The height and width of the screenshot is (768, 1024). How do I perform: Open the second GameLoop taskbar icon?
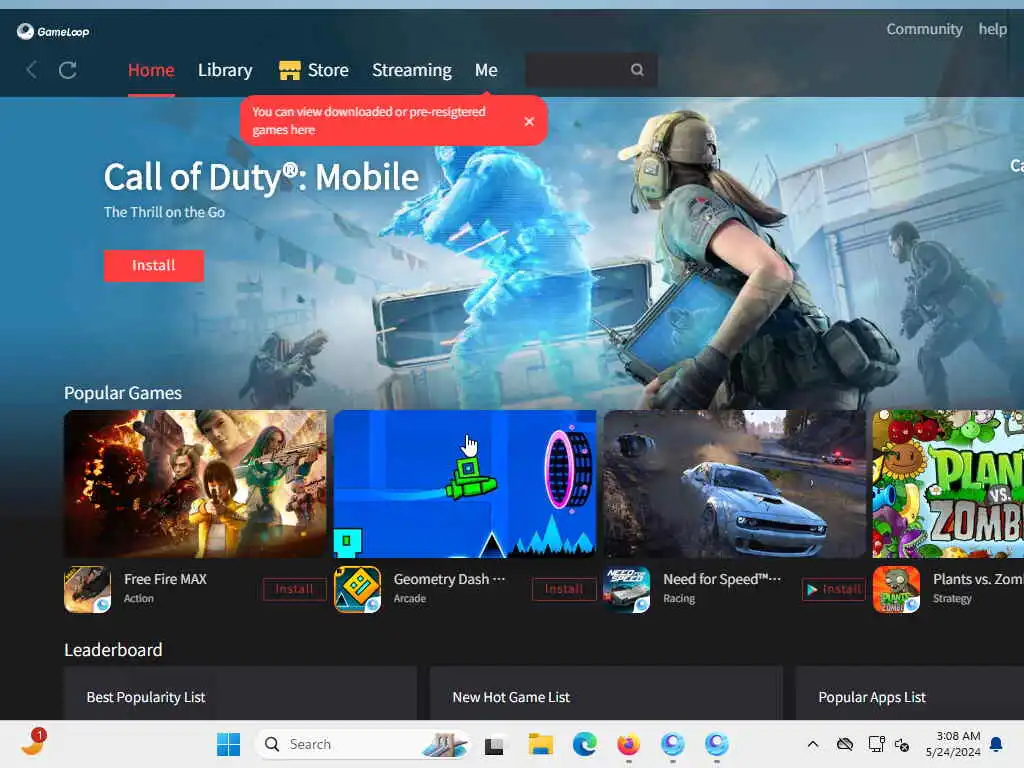[716, 744]
